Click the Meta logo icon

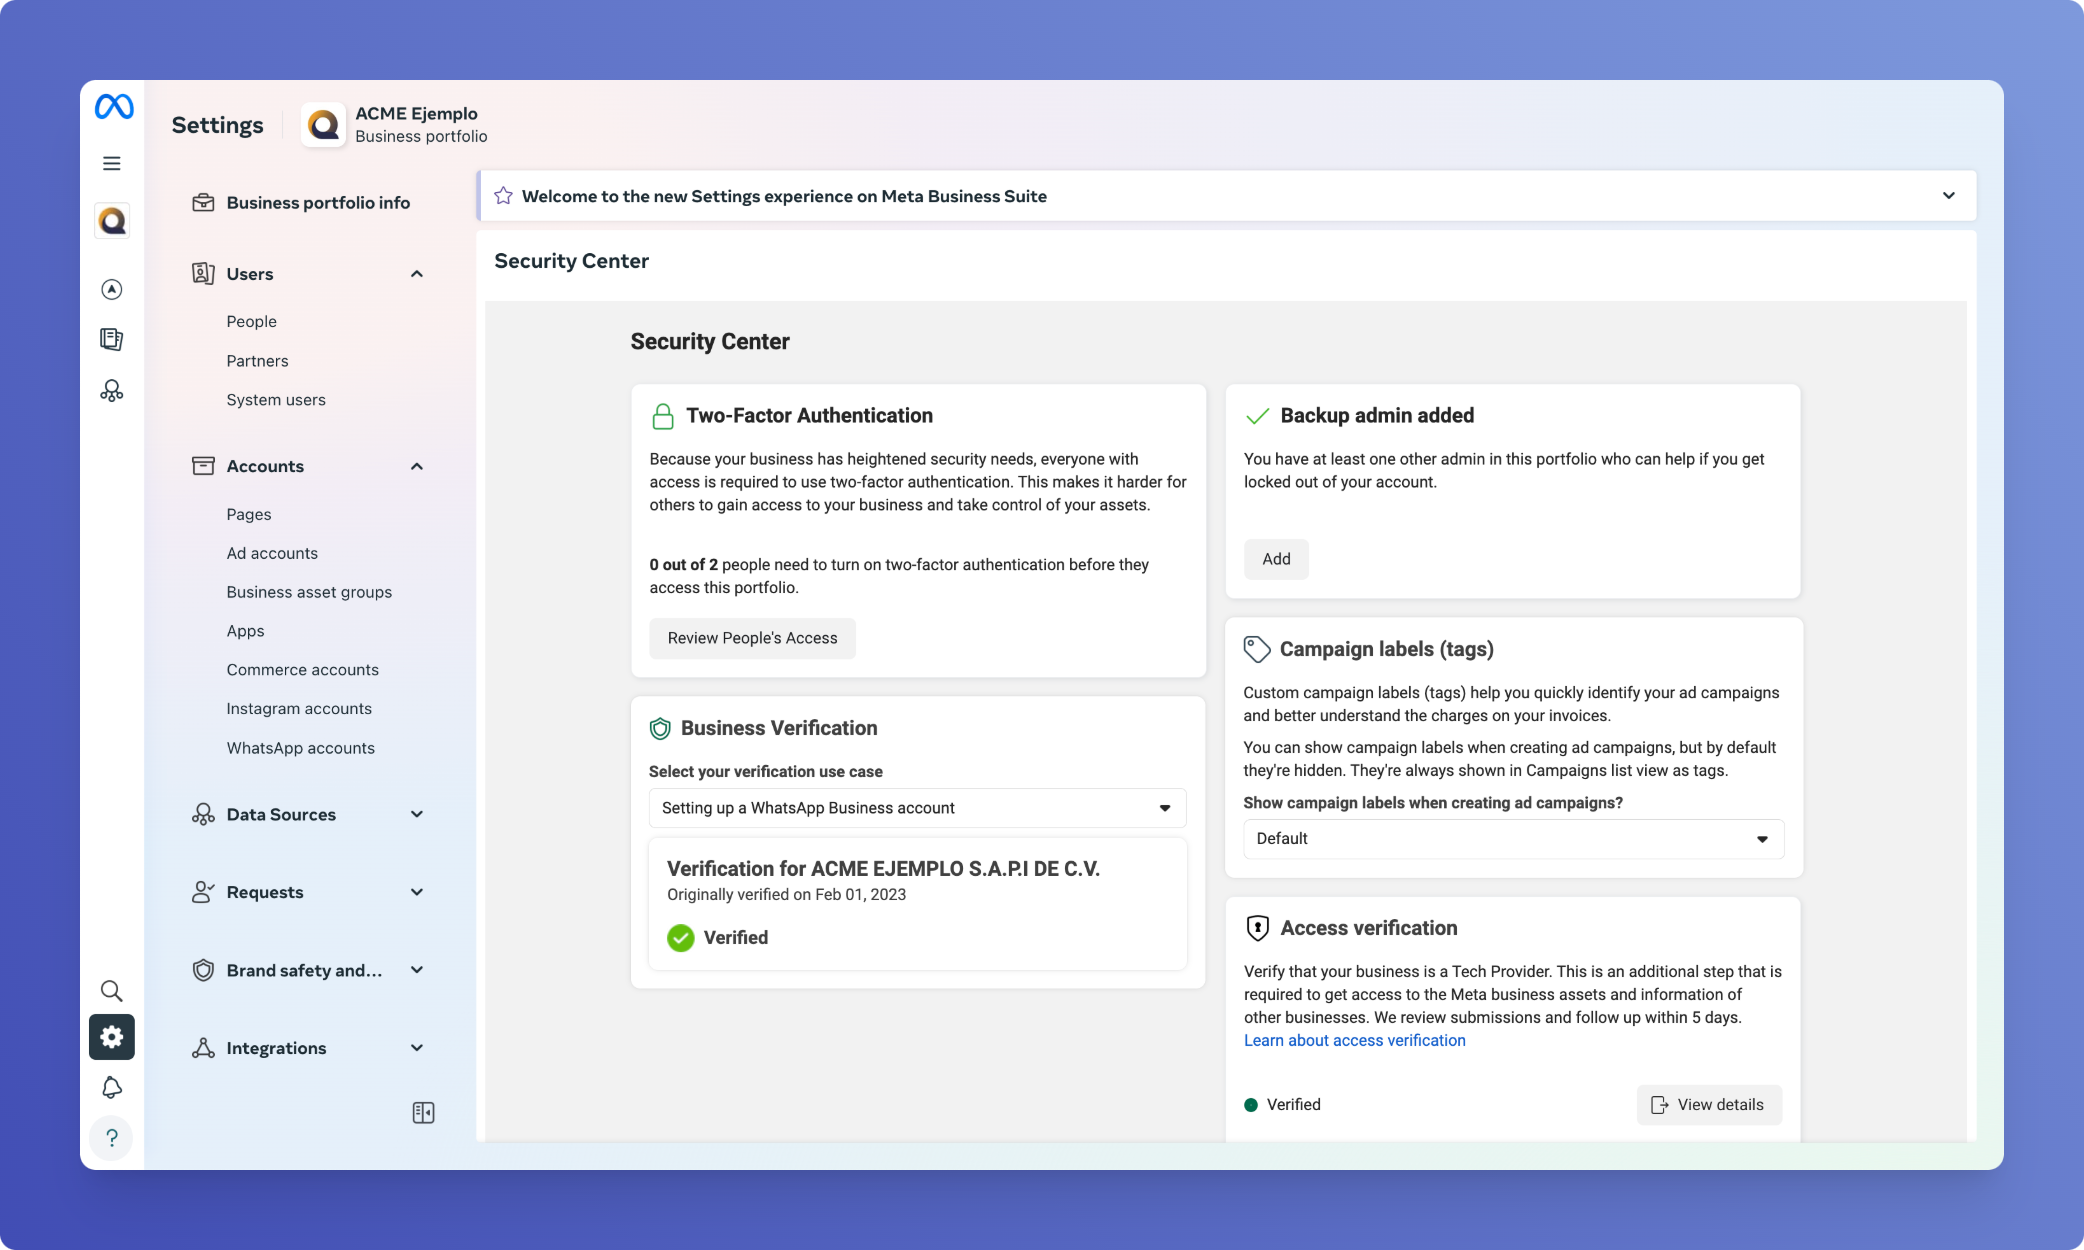click(114, 107)
